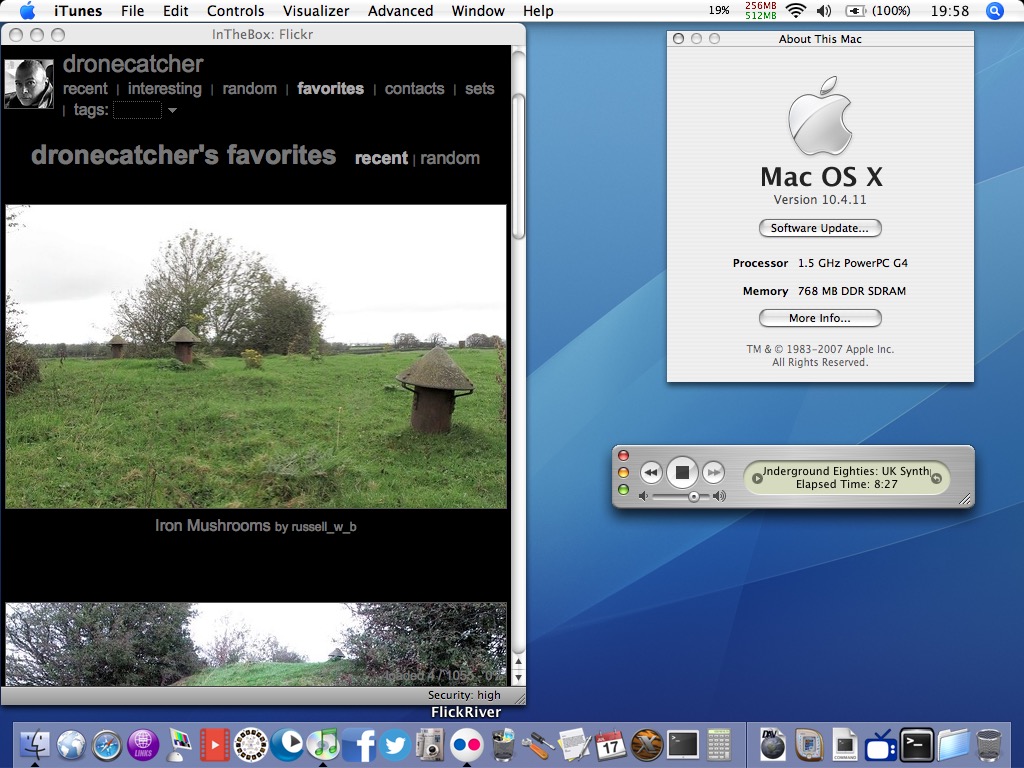Click More Info button in About This Mac

[x=820, y=318]
